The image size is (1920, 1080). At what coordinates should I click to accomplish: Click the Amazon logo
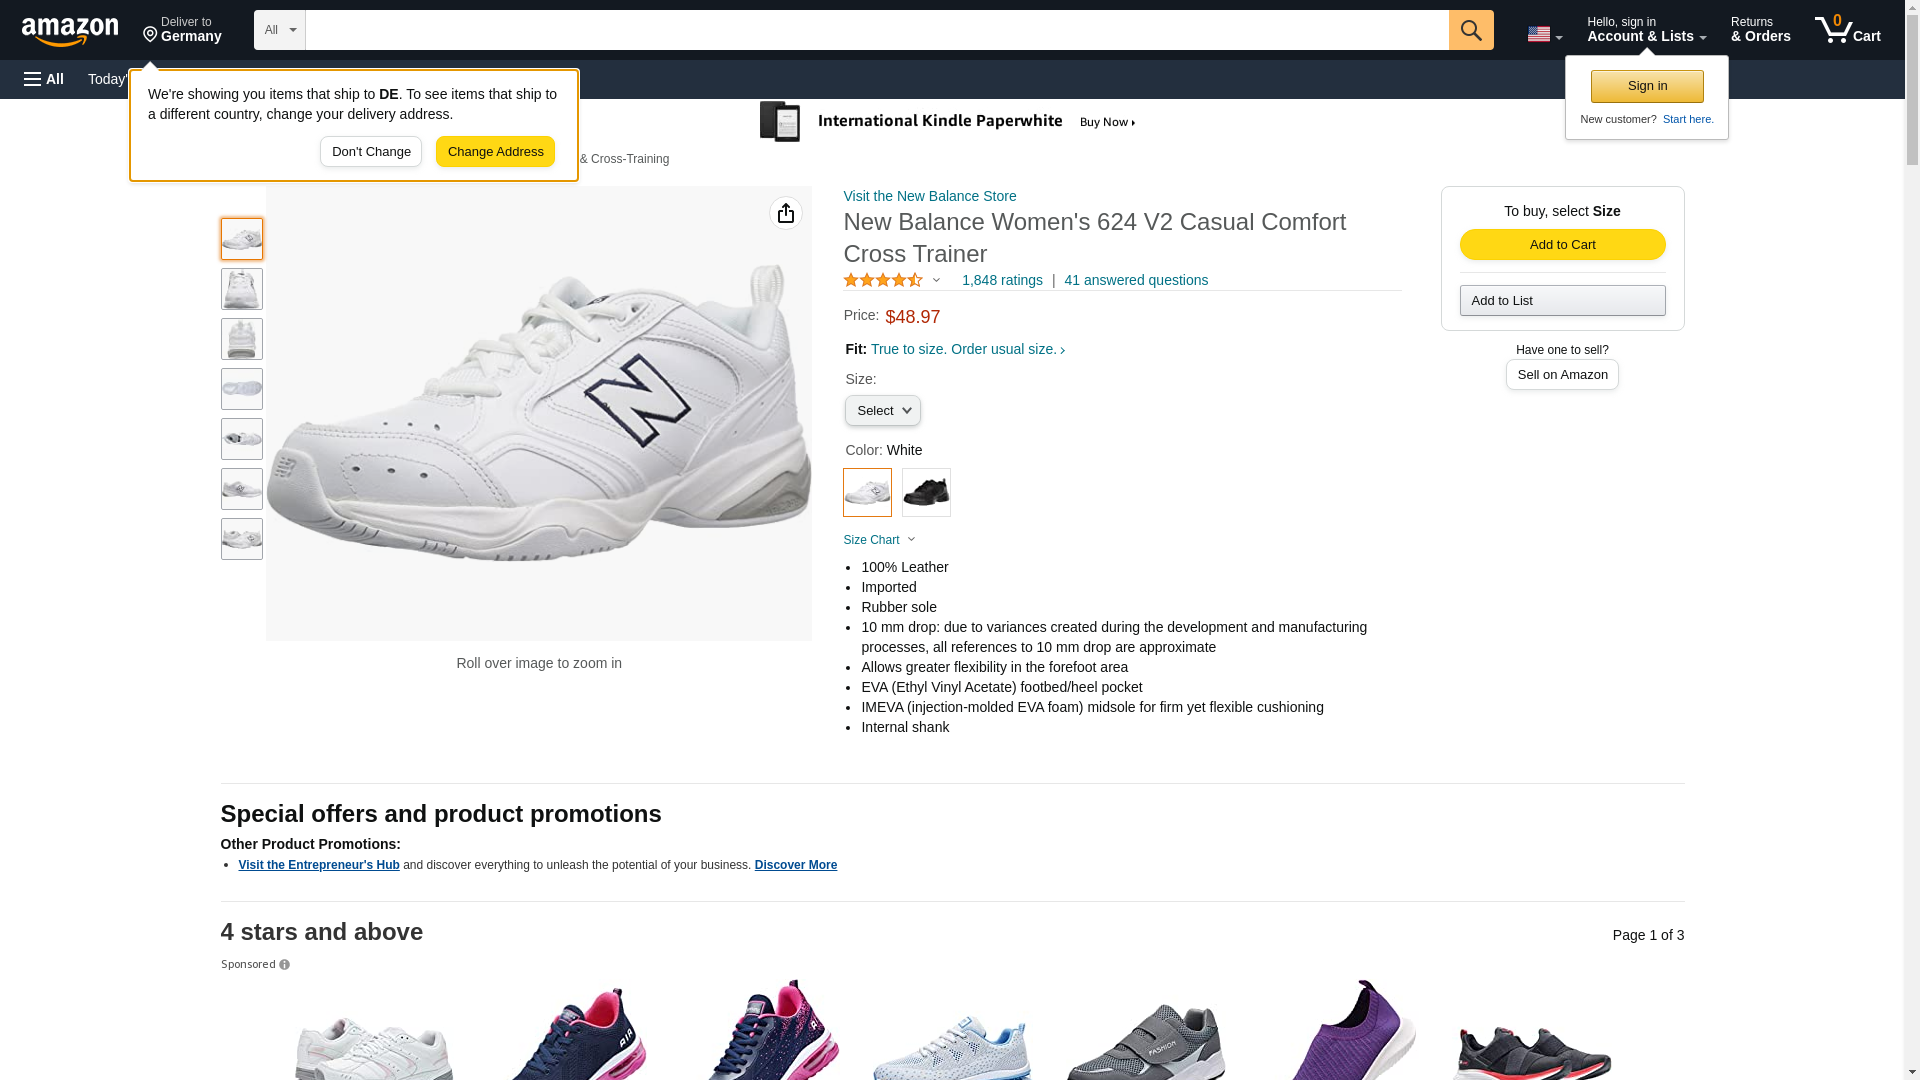coord(70,31)
